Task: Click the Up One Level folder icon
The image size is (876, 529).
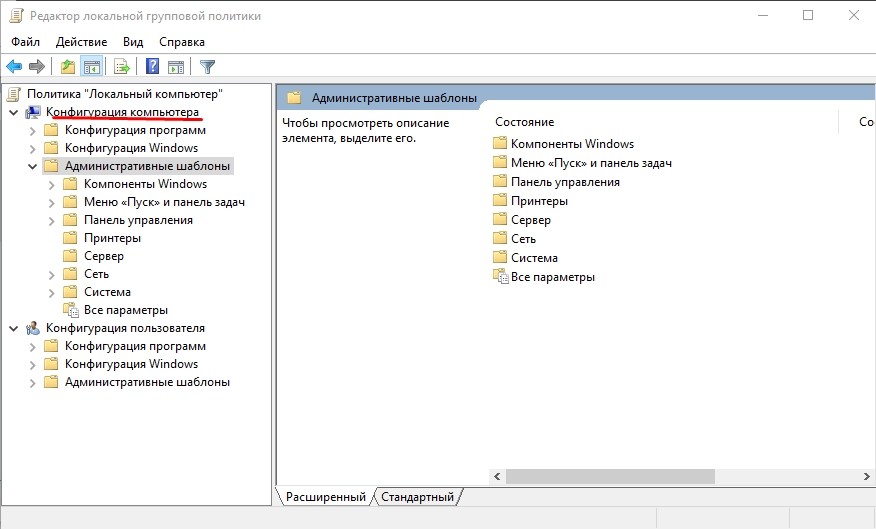Action: [68, 67]
